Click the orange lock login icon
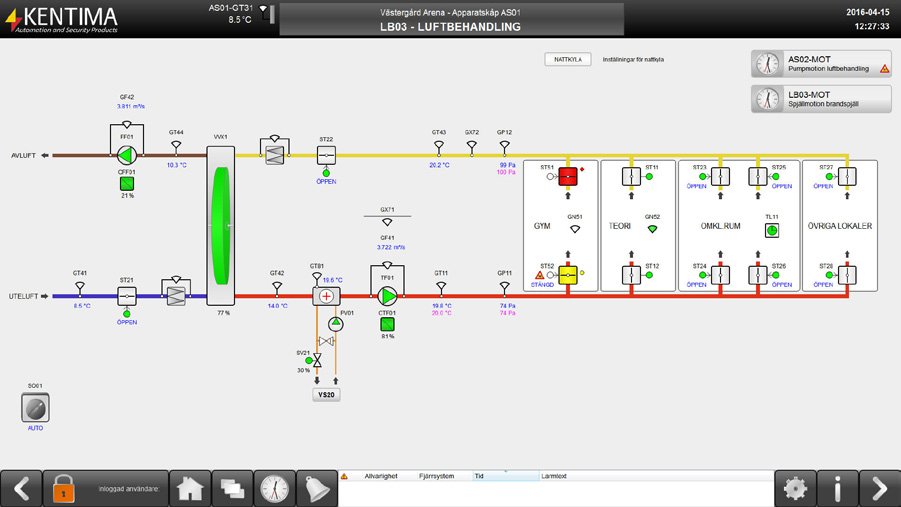The width and height of the screenshot is (901, 507). 63,489
